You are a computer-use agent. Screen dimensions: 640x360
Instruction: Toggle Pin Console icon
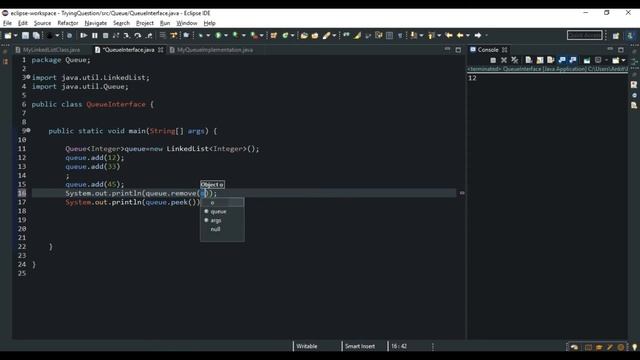click(x=587, y=60)
